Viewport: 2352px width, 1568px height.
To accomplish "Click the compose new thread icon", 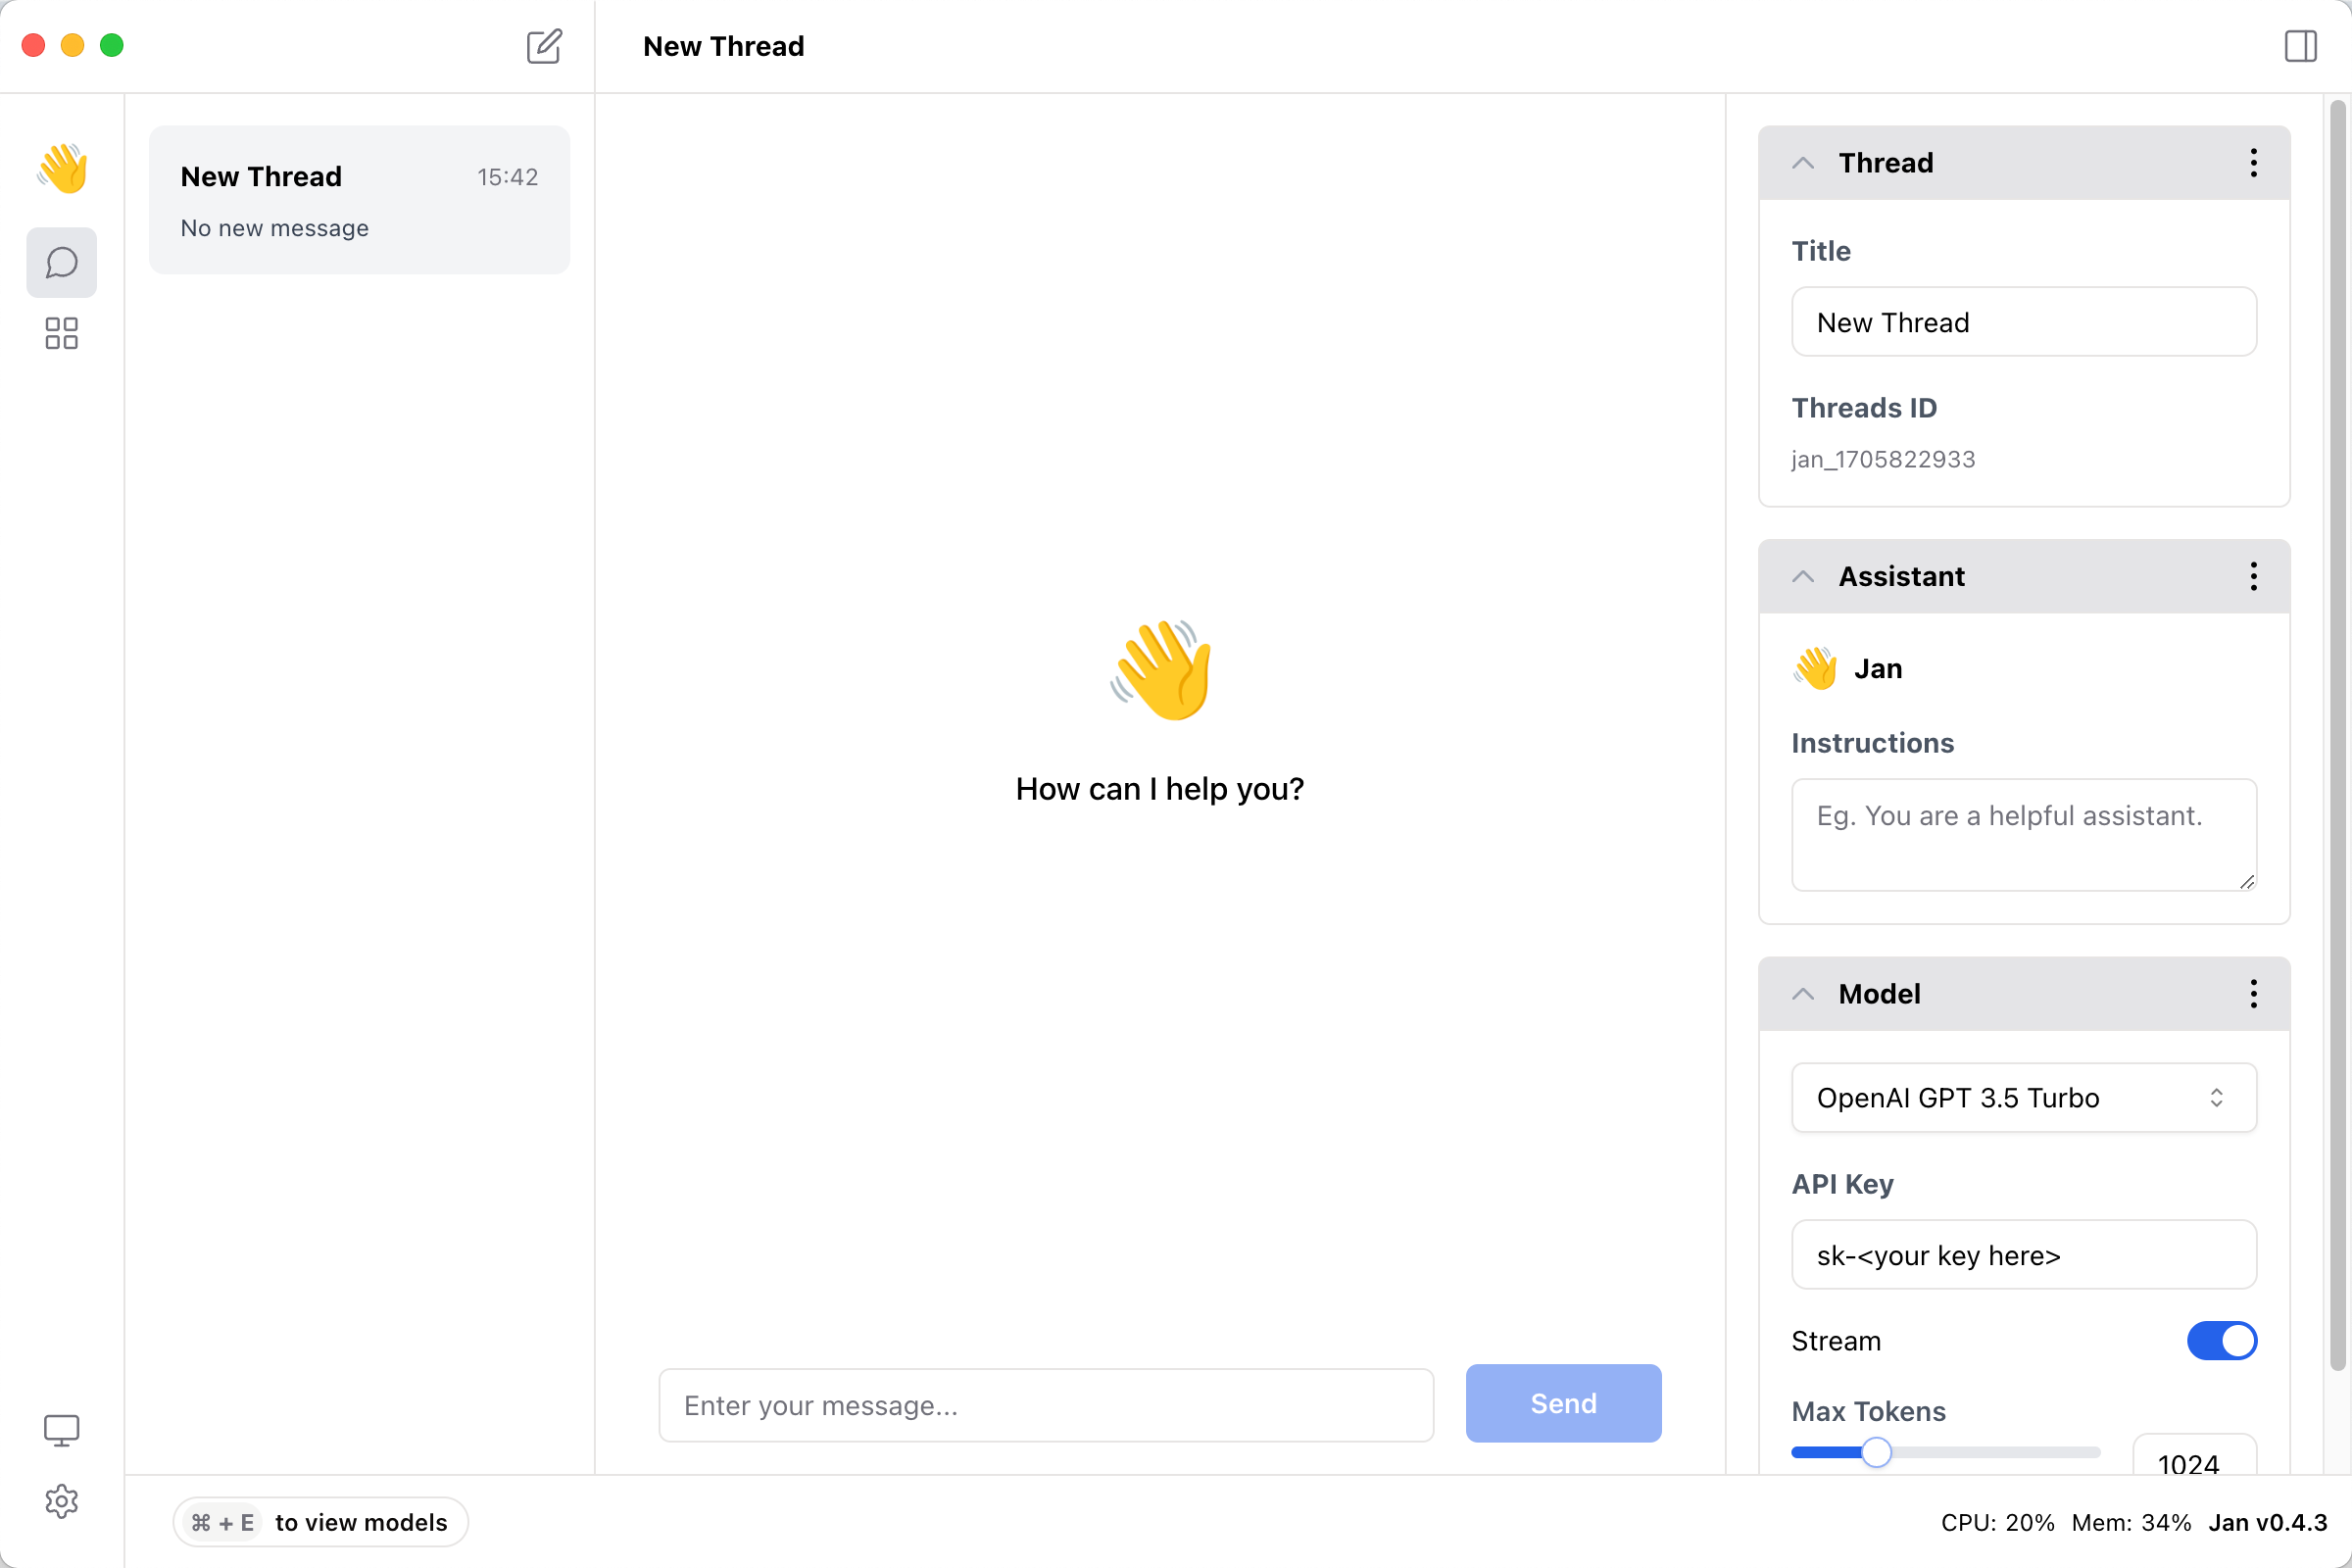I will pyautogui.click(x=544, y=46).
